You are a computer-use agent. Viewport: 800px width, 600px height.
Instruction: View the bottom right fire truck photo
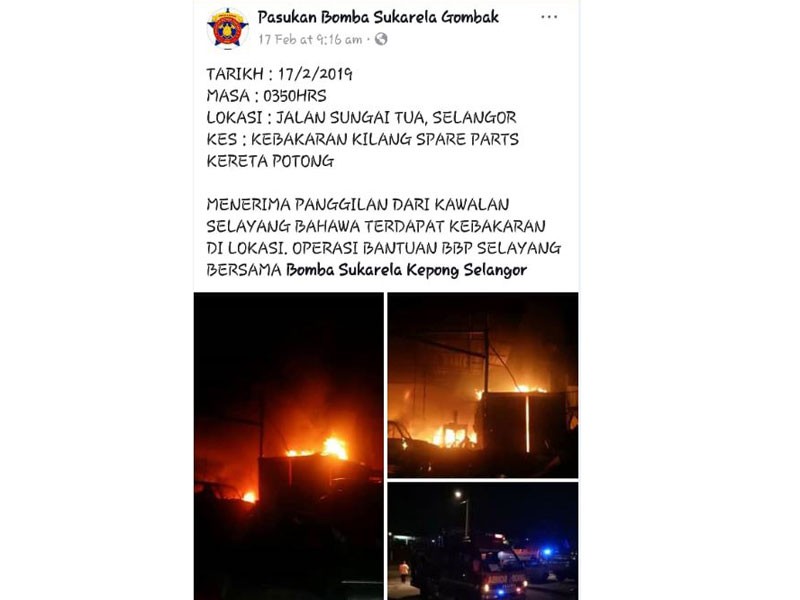(x=483, y=541)
